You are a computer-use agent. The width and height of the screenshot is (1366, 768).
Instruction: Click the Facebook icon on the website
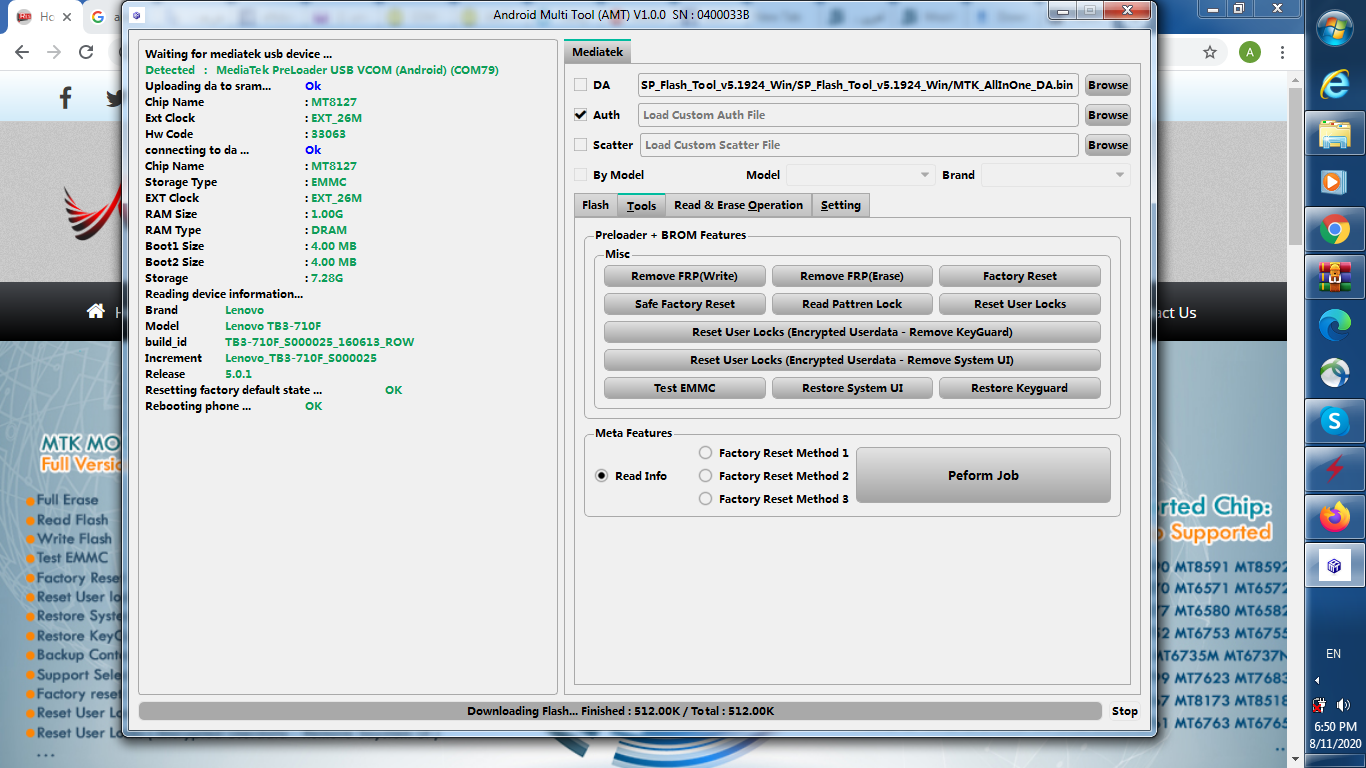(x=66, y=97)
